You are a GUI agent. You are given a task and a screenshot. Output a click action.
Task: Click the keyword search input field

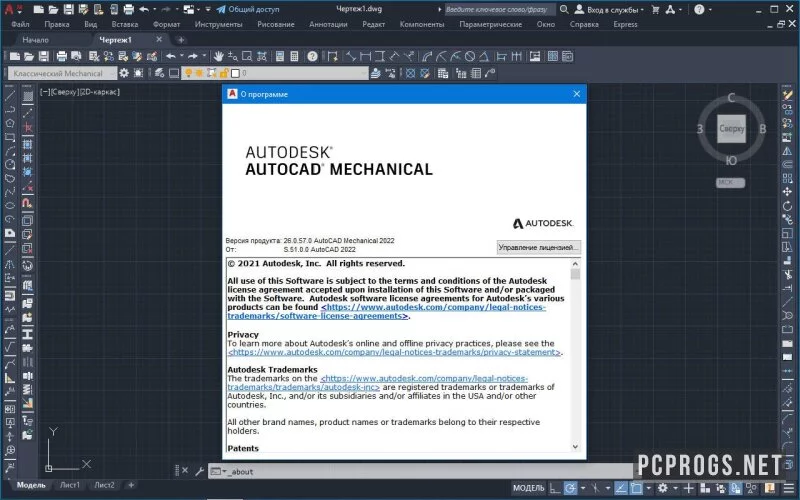click(500, 9)
